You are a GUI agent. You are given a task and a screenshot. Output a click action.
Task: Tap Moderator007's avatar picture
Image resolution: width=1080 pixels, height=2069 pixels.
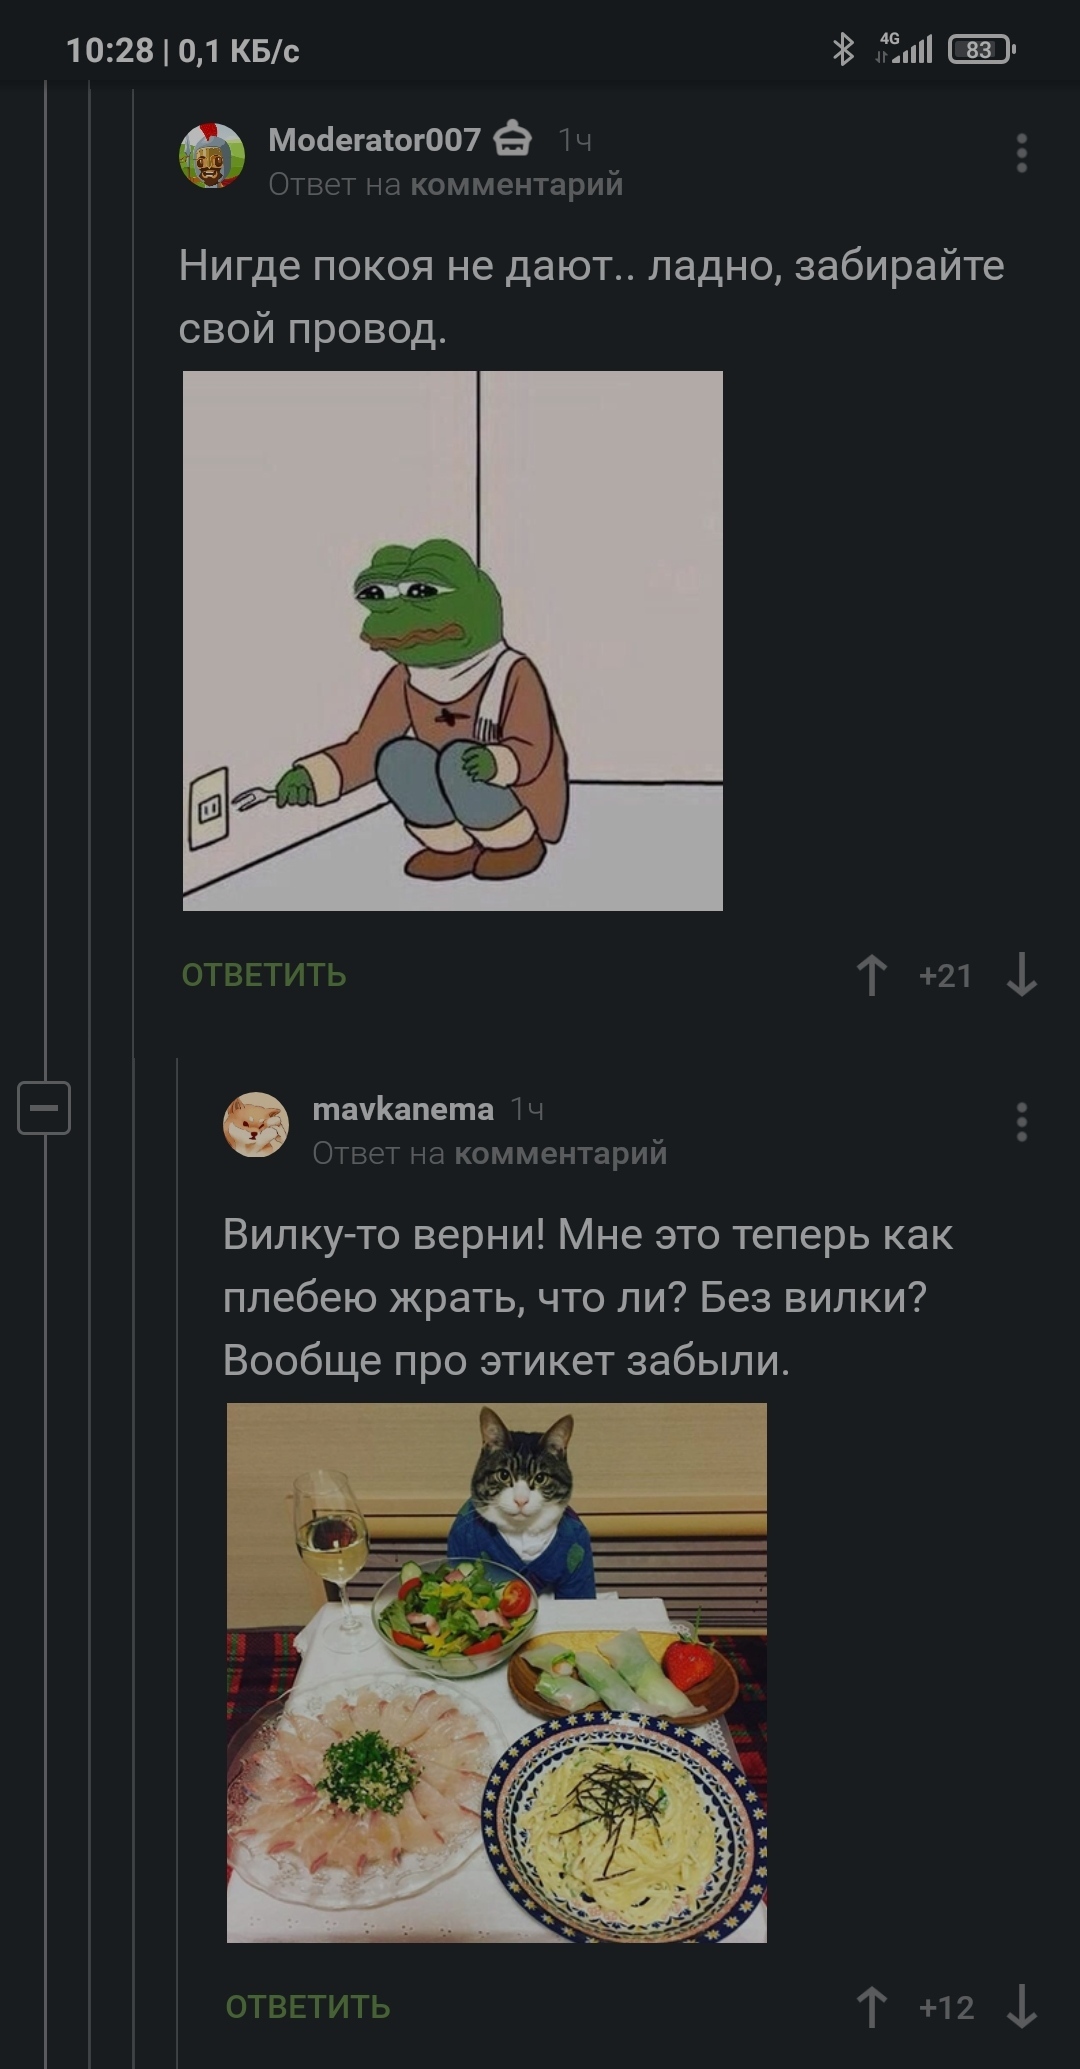(212, 156)
